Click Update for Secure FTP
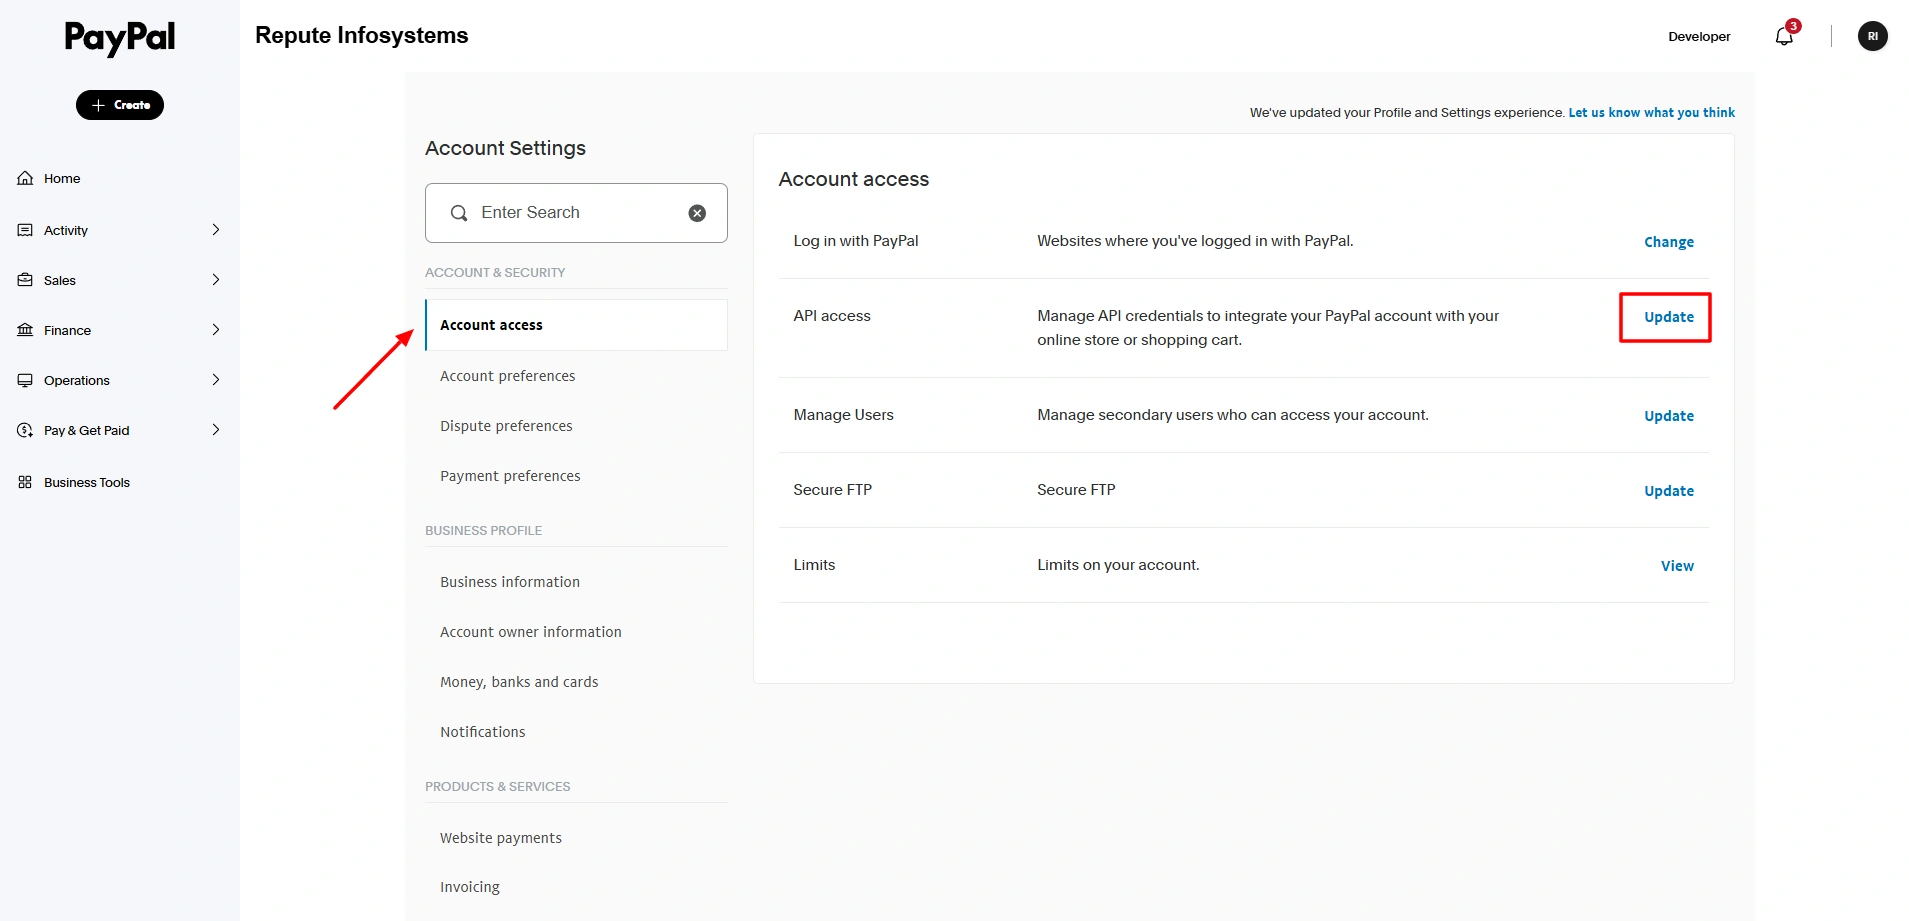The width and height of the screenshot is (1909, 921). point(1669,491)
